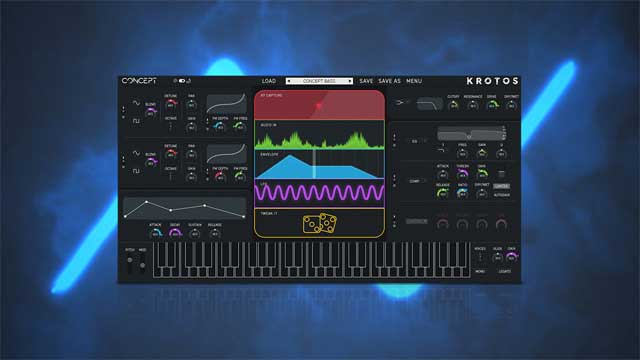The width and height of the screenshot is (640, 360).
Task: Go to previous preset with left arrow
Action: (289, 81)
